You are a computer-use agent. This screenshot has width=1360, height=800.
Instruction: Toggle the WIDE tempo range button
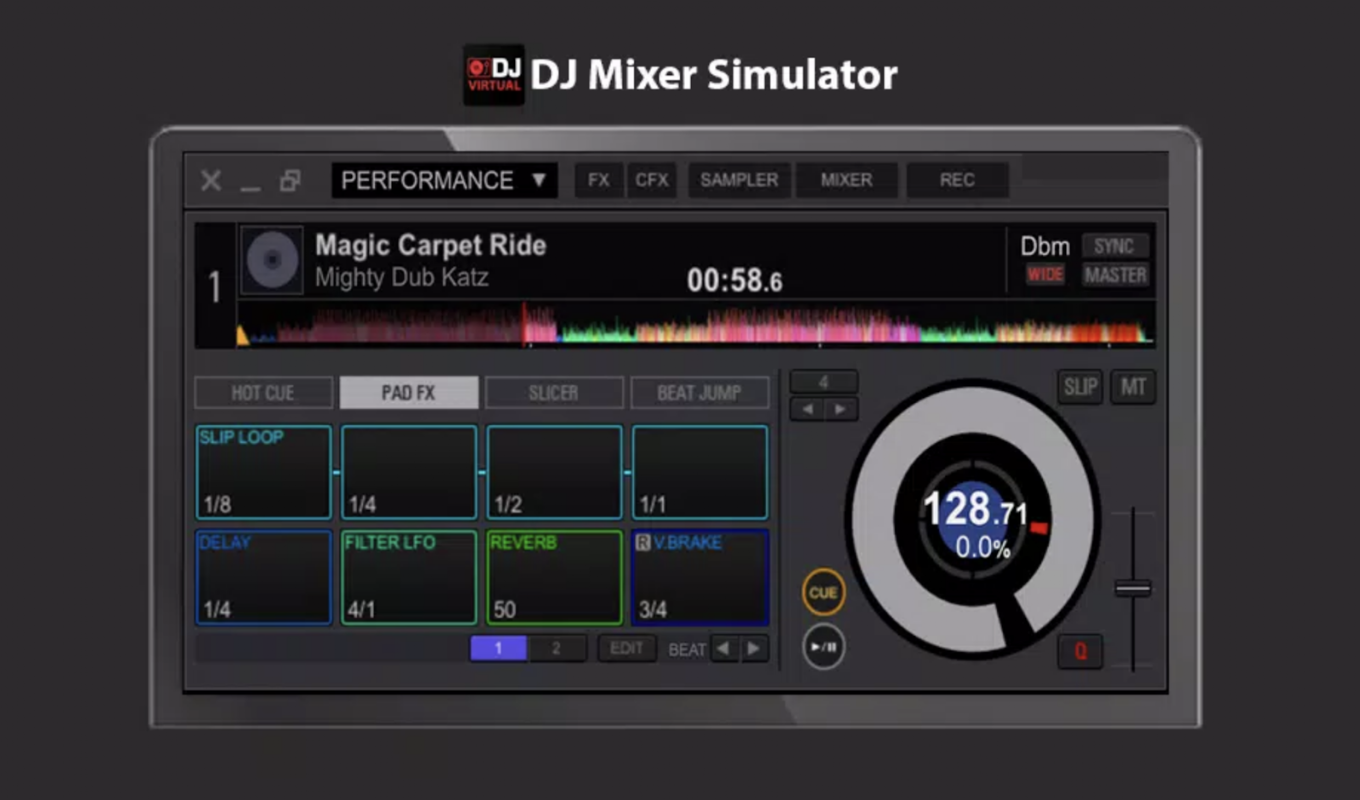[1045, 275]
